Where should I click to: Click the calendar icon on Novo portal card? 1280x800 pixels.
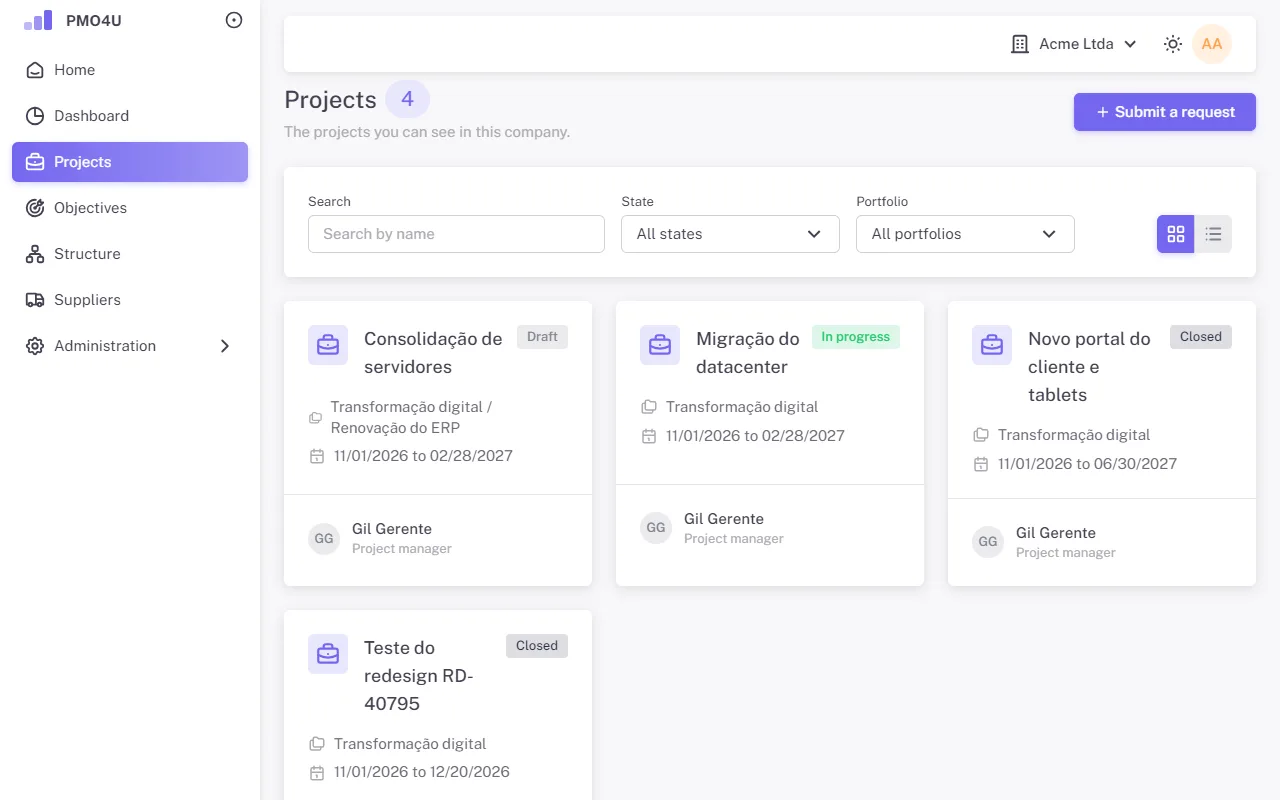tap(981, 464)
